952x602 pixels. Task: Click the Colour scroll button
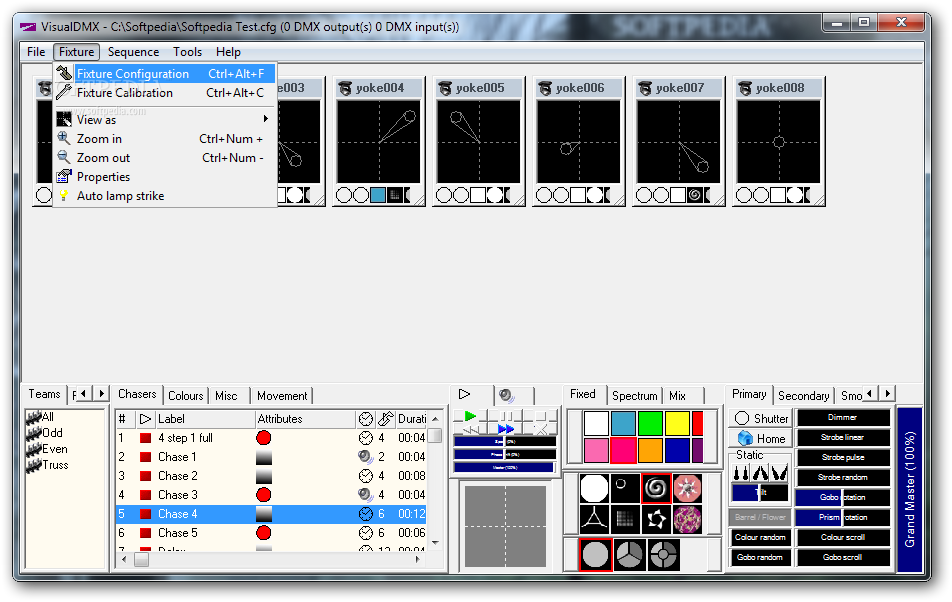(x=843, y=537)
